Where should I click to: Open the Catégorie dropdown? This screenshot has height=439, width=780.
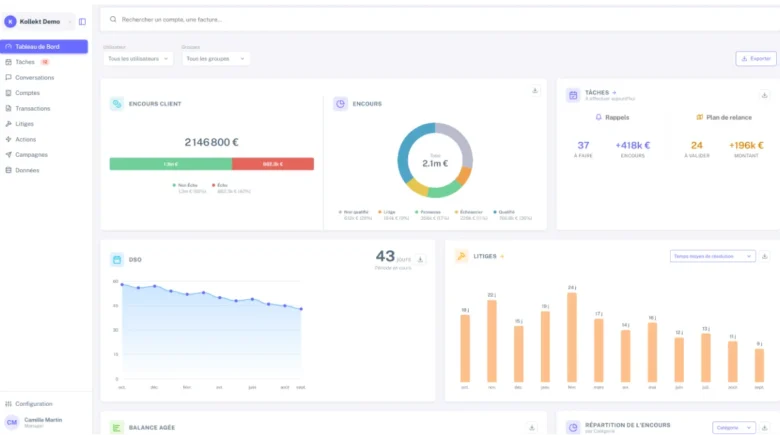[734, 428]
